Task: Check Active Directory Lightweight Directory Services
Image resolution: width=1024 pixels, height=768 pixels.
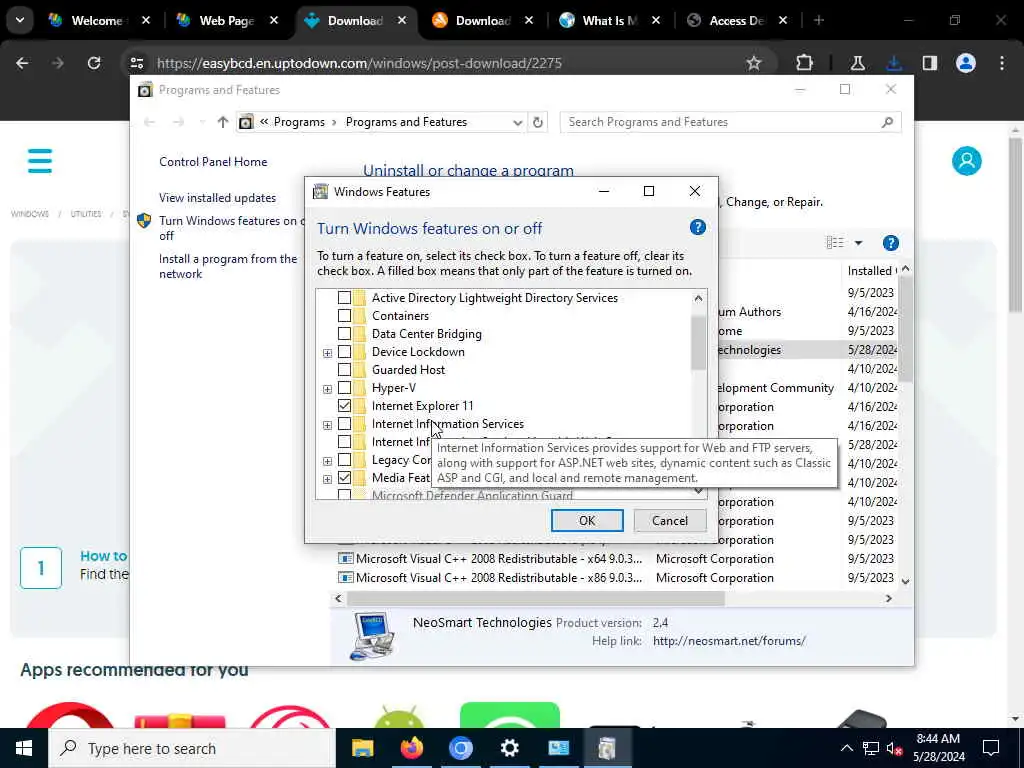Action: tap(344, 298)
